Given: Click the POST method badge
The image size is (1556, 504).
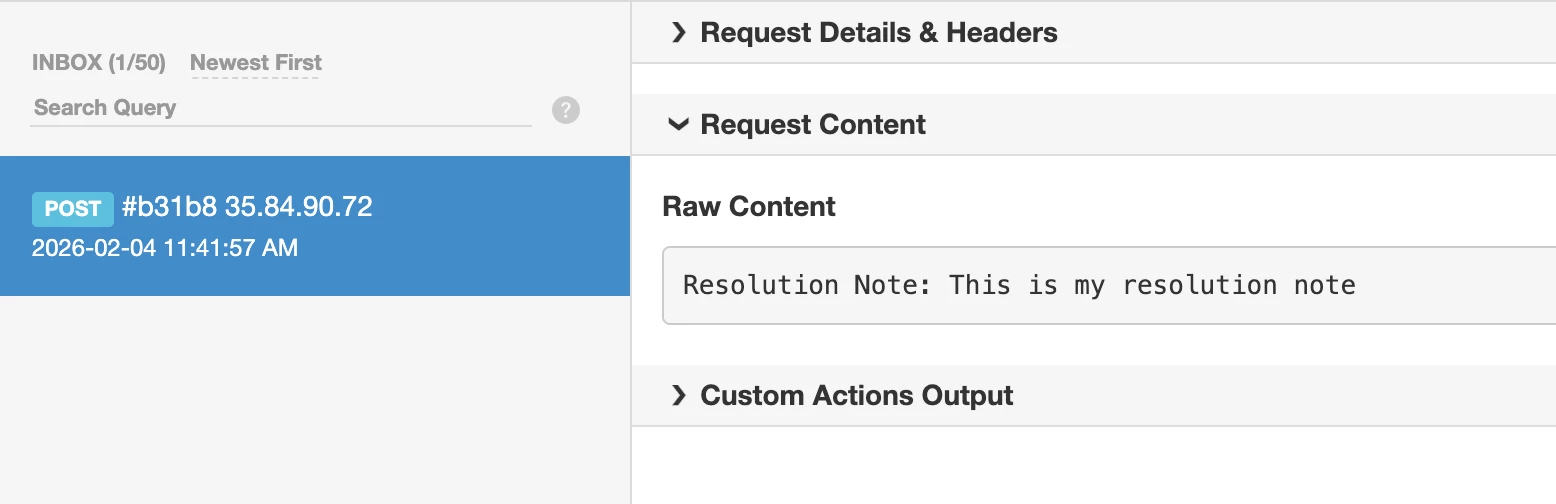Looking at the screenshot, I should [73, 208].
